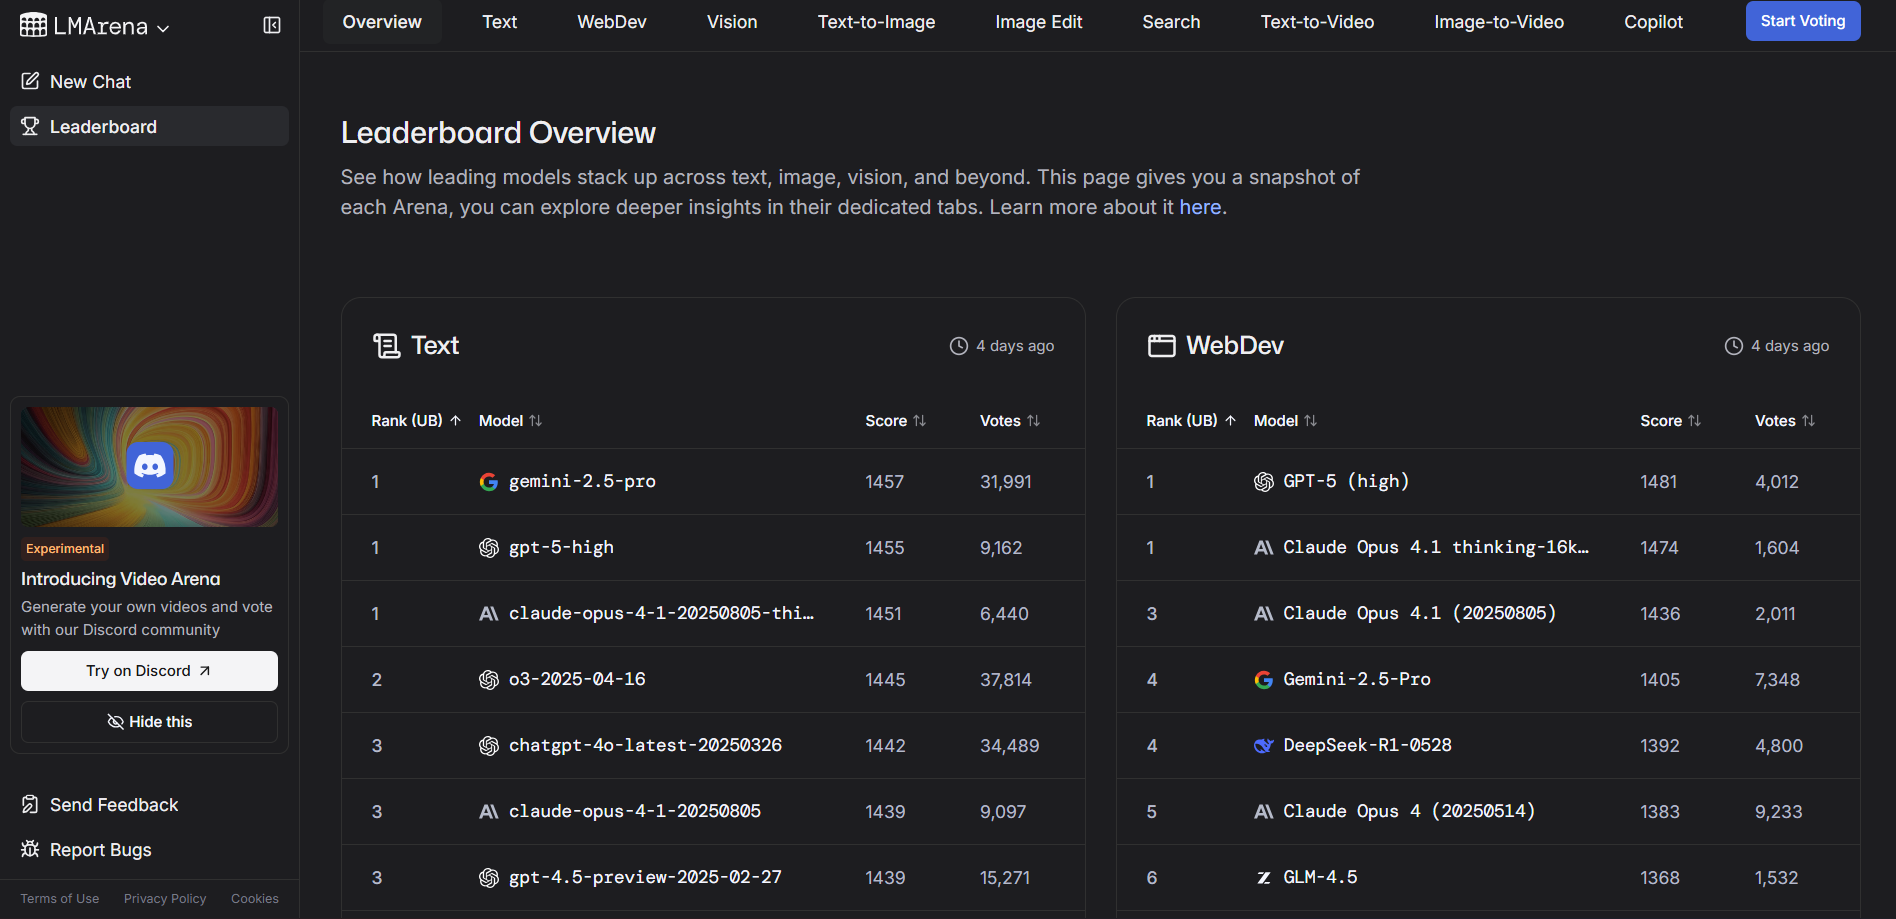This screenshot has width=1896, height=919.
Task: Click the LMArena grid logo icon
Action: click(x=33, y=25)
